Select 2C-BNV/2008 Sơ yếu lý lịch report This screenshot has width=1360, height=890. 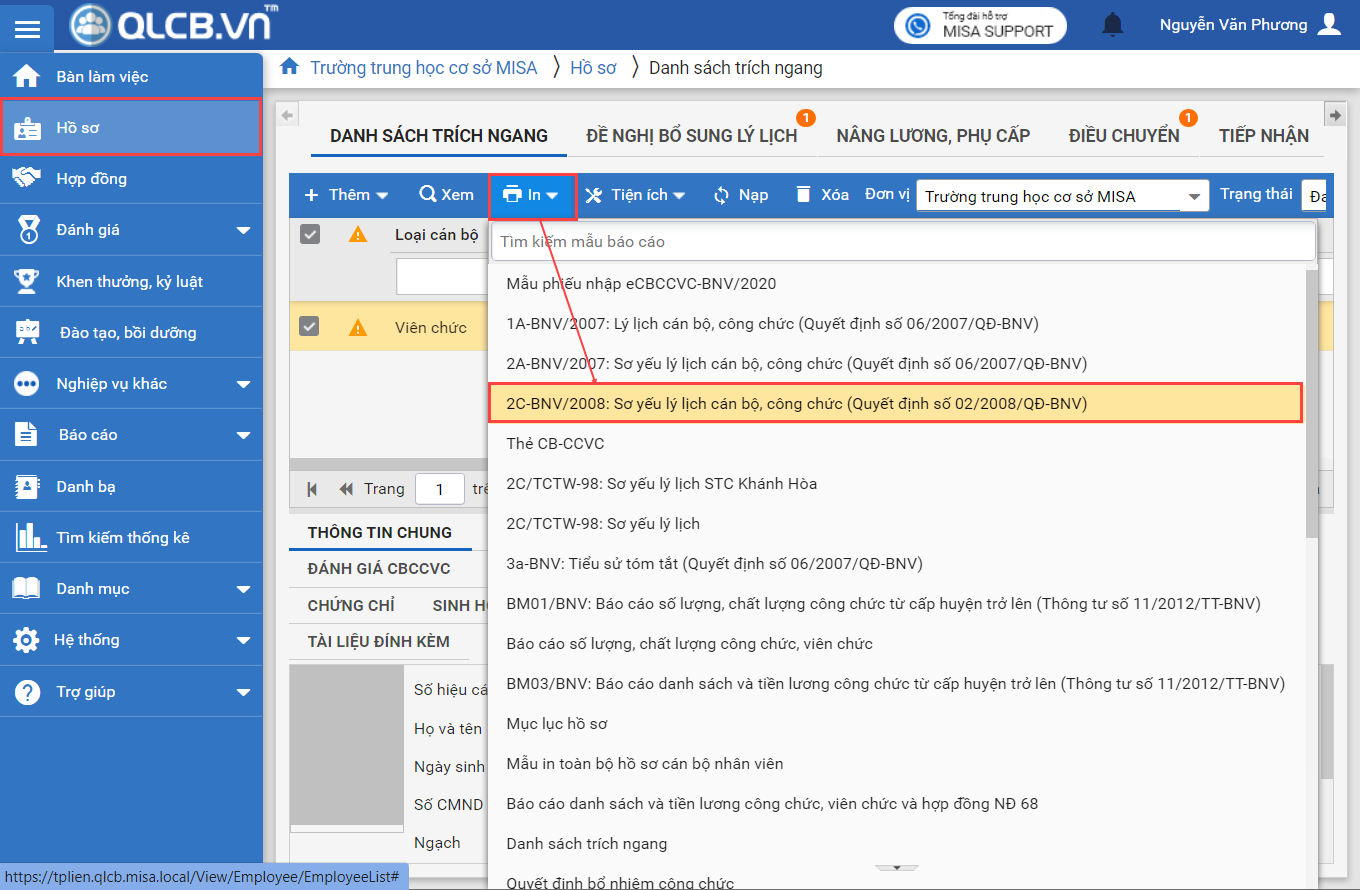tap(796, 403)
